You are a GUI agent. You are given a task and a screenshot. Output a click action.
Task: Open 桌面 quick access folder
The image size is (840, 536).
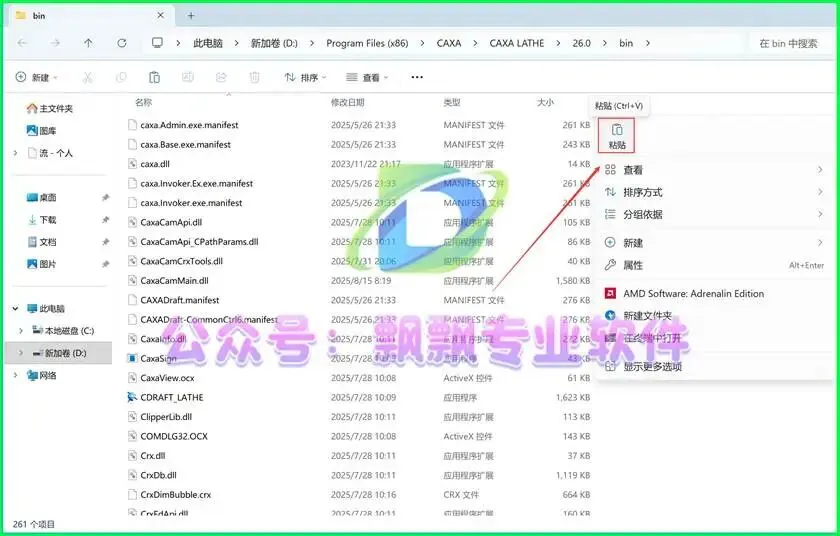point(41,198)
